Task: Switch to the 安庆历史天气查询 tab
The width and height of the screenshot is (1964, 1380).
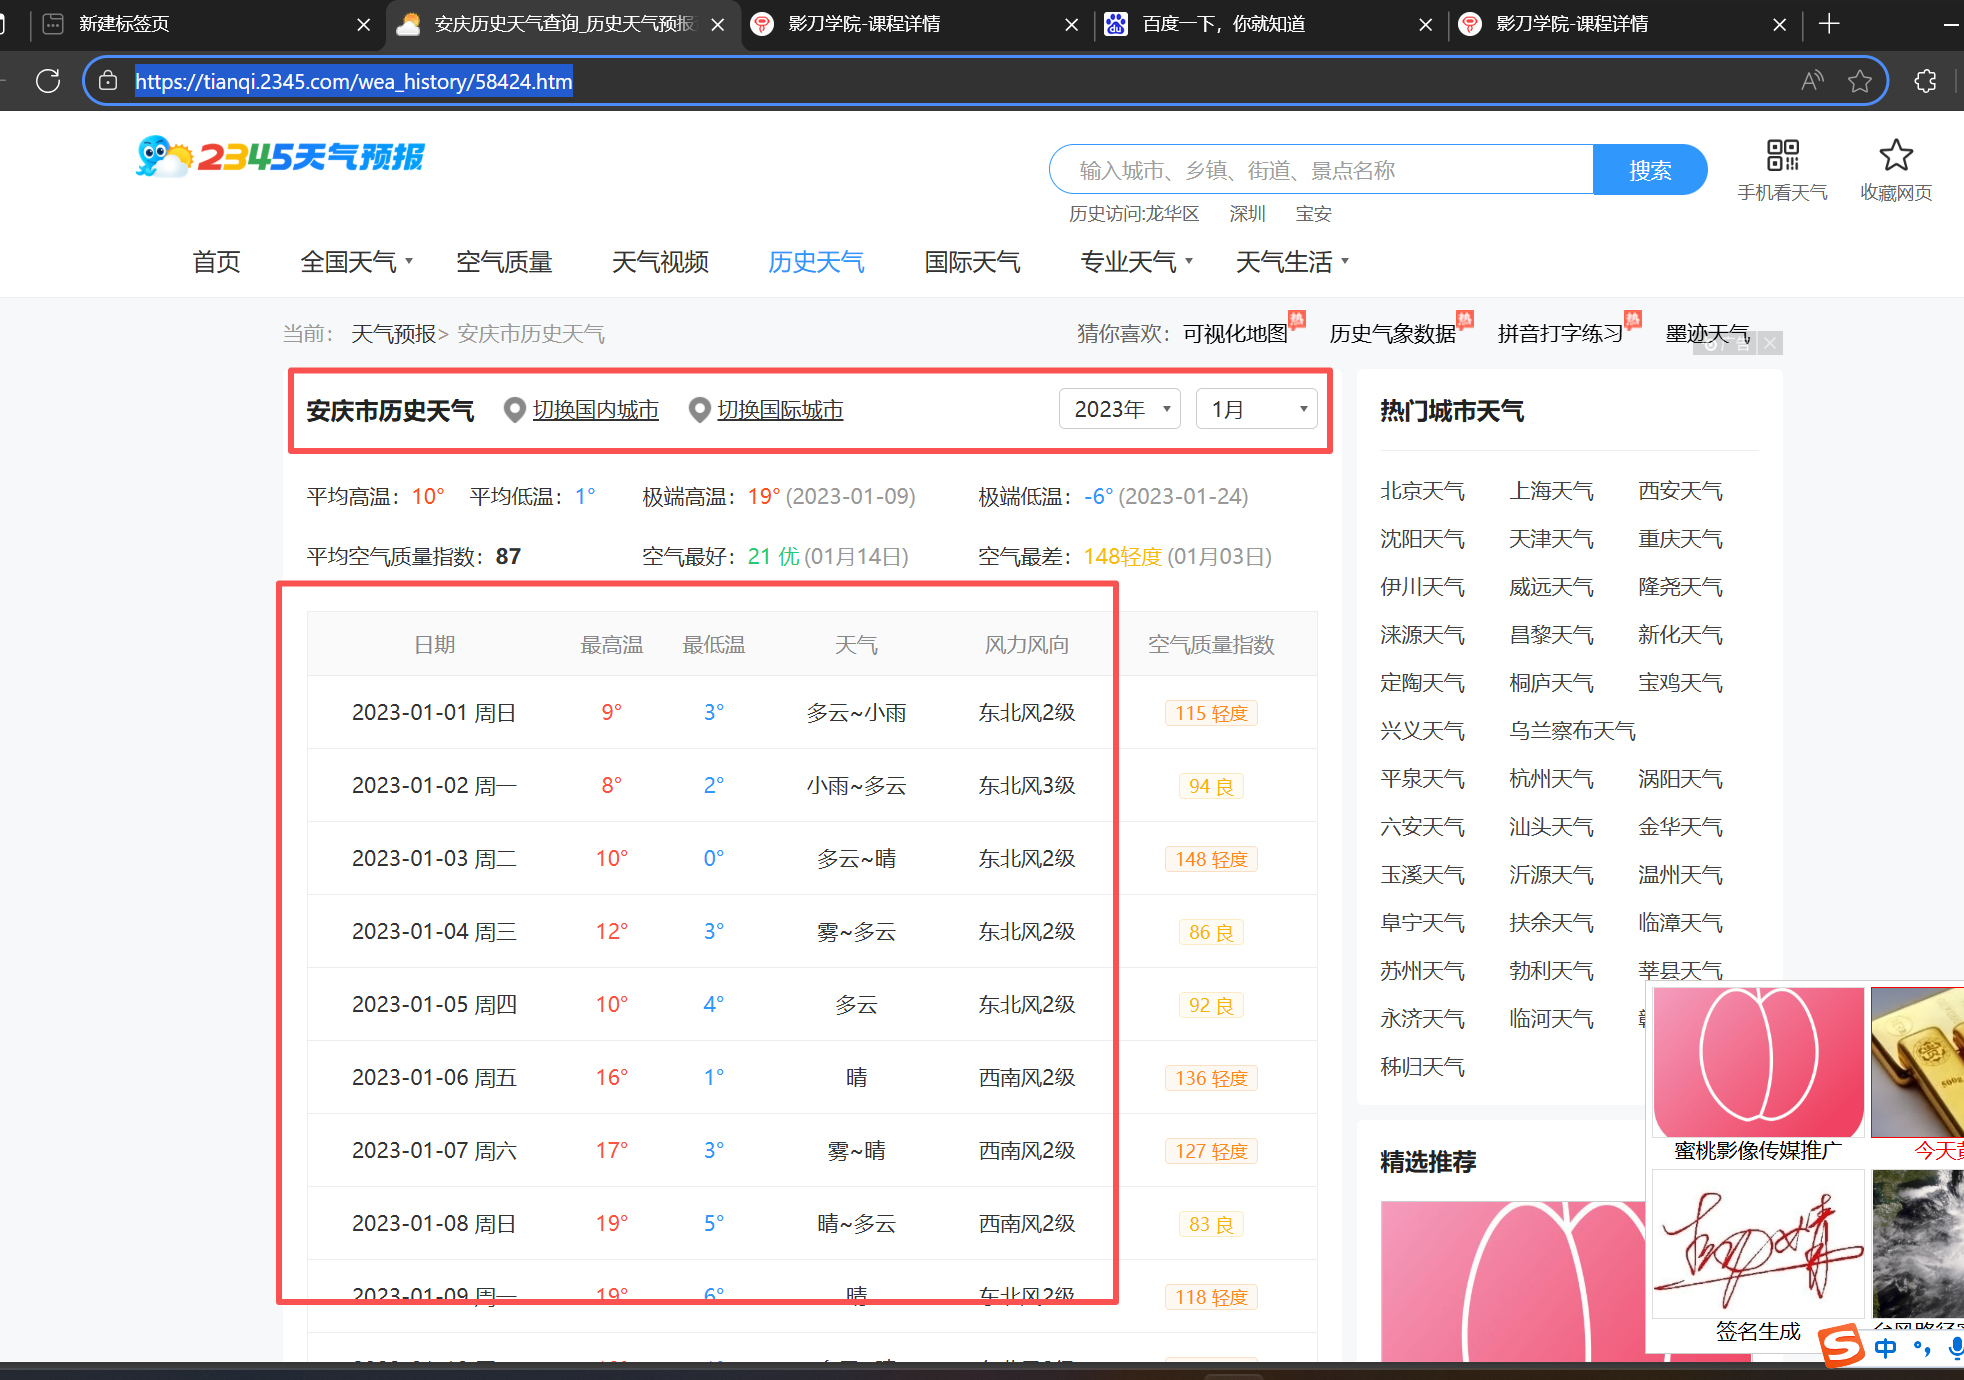Action: click(x=564, y=24)
